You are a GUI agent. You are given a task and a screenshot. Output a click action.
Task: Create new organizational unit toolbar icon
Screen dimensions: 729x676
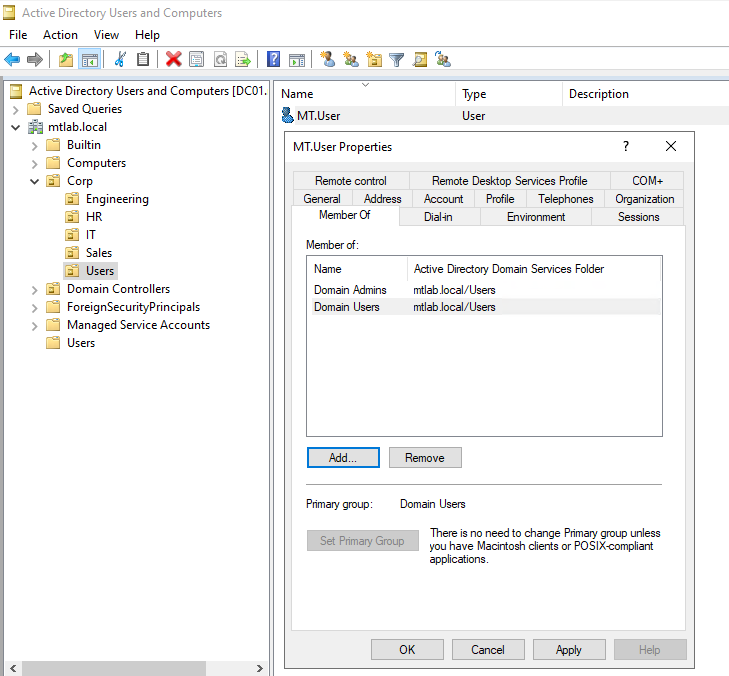tap(374, 60)
